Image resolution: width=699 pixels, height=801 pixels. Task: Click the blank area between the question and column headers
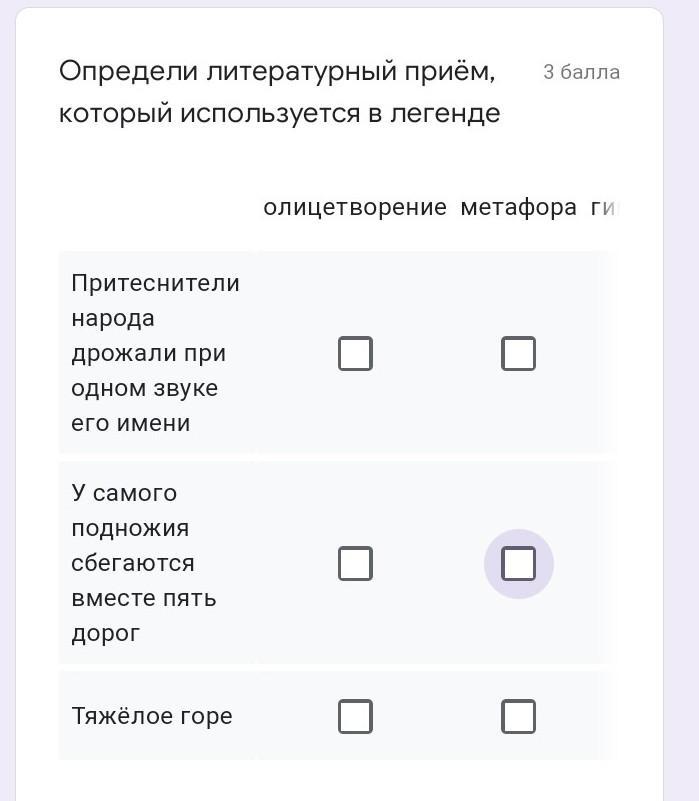340,160
